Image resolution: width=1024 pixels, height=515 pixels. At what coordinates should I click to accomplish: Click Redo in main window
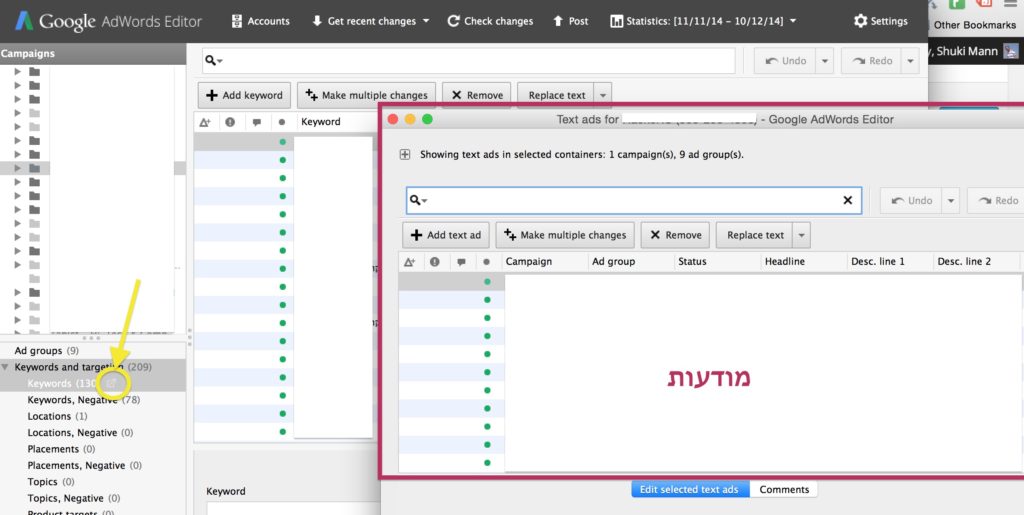(x=872, y=61)
